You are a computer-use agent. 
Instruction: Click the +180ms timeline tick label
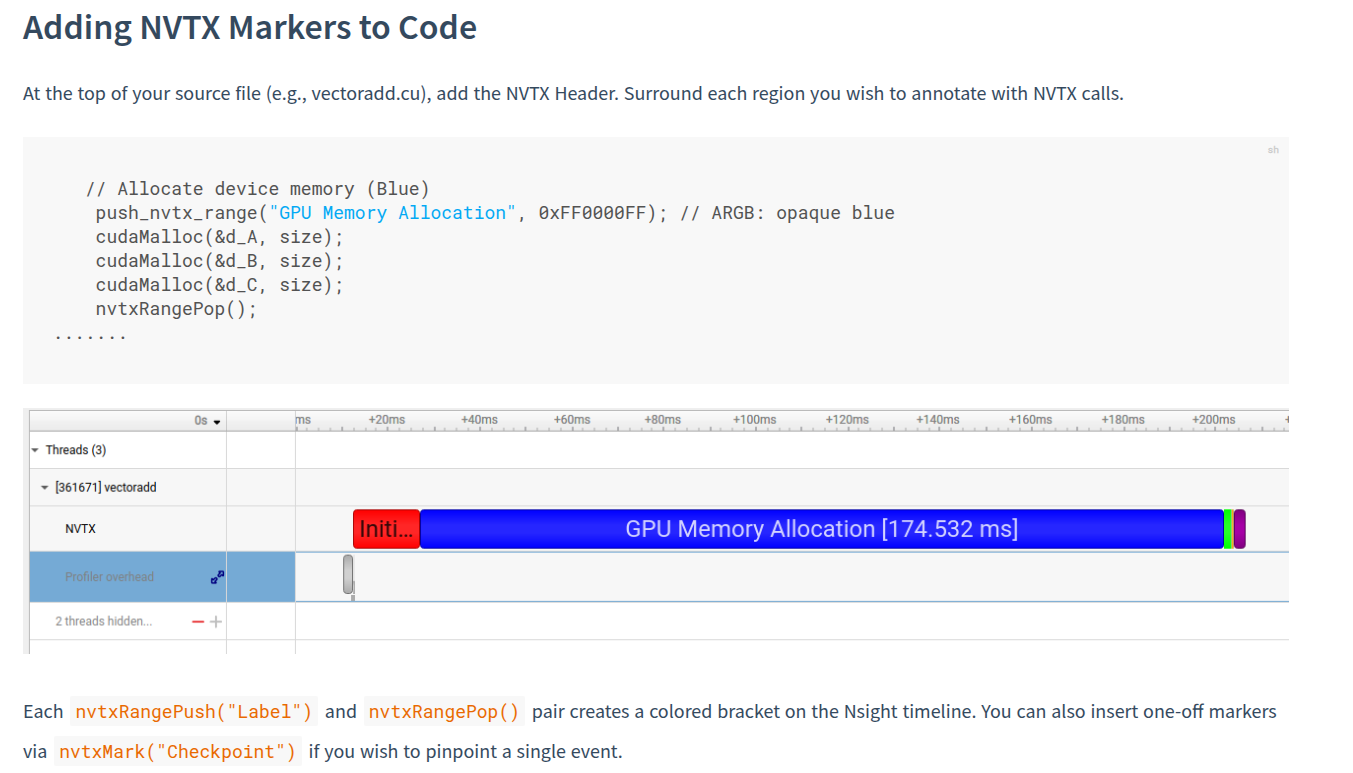coord(1123,420)
